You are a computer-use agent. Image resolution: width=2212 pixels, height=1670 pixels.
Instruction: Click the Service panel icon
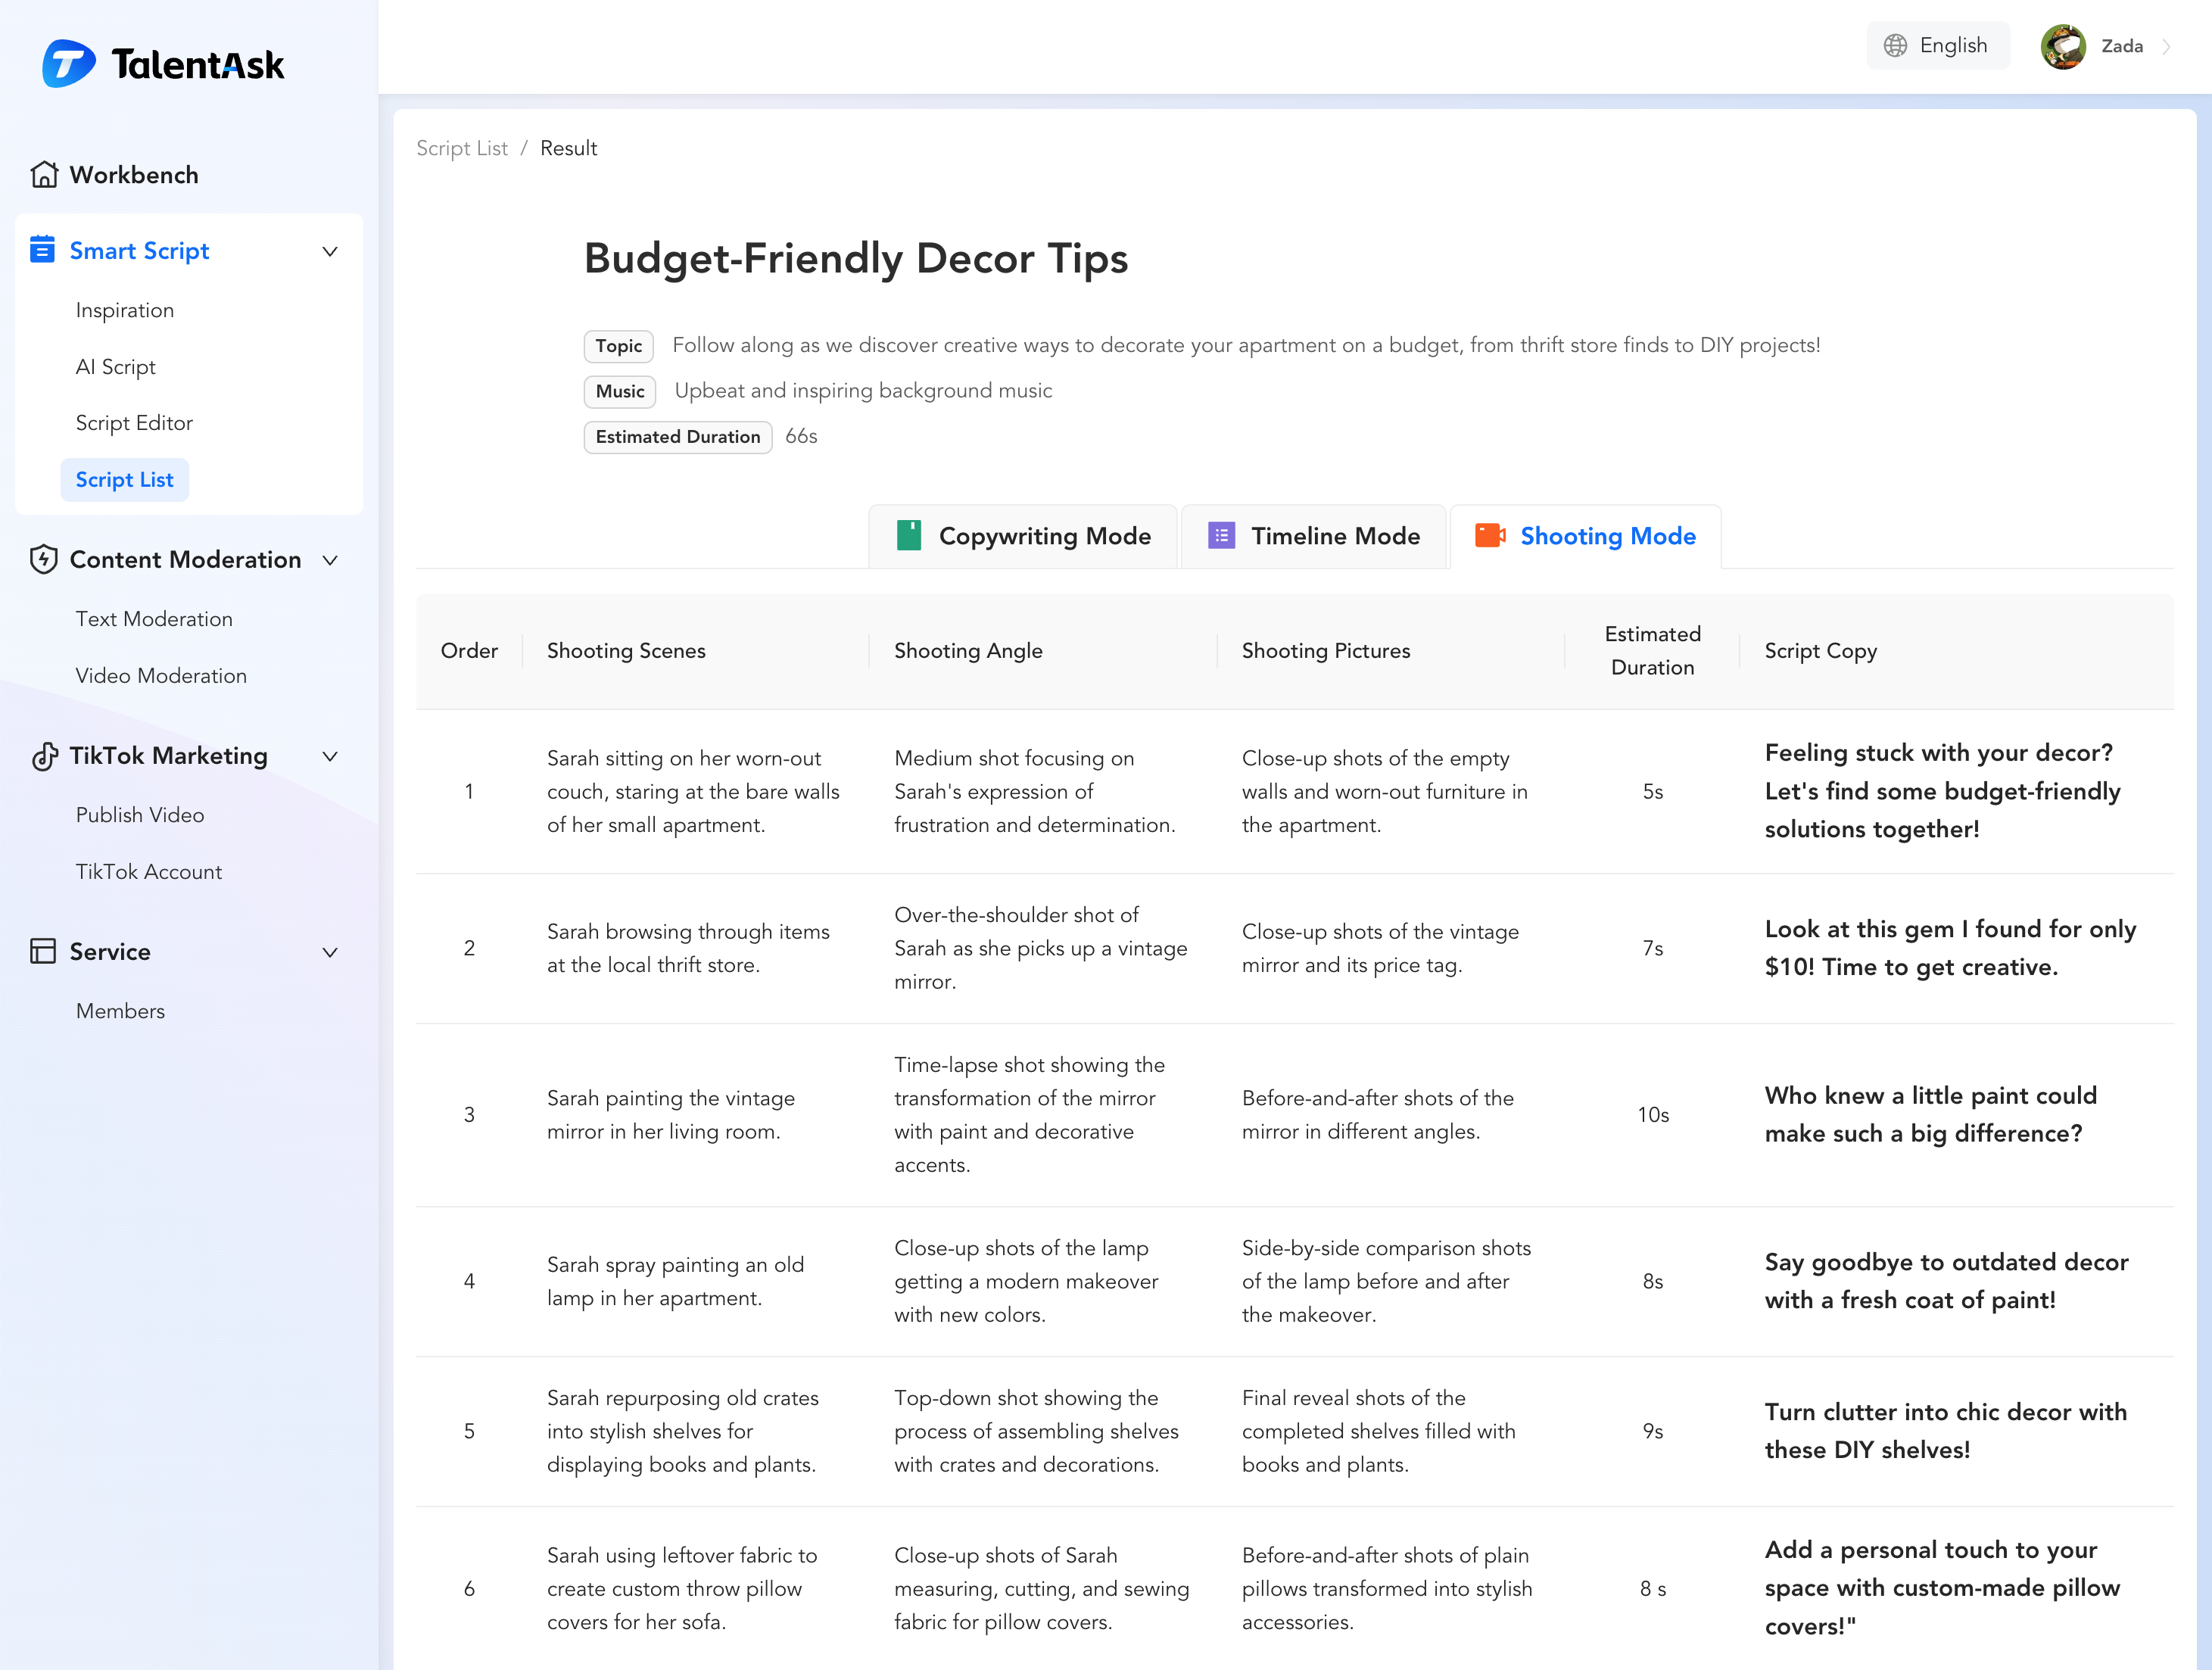[x=43, y=951]
